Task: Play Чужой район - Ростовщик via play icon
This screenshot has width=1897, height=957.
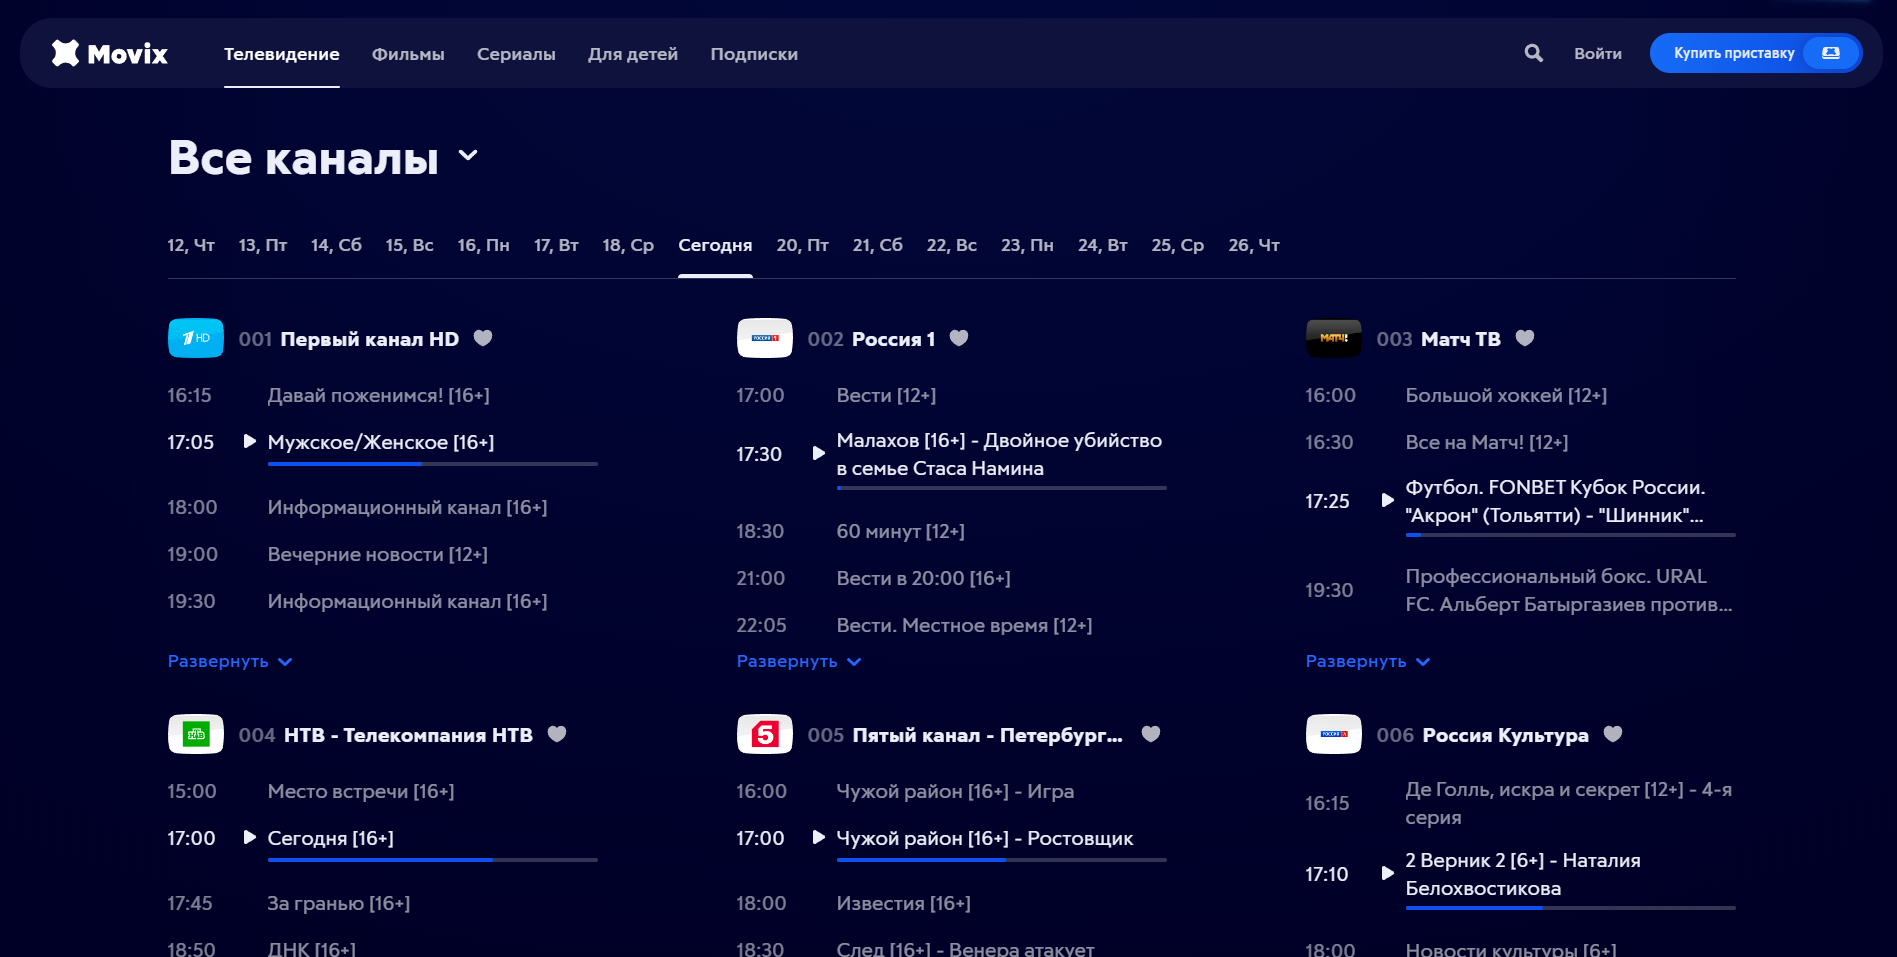Action: (x=819, y=837)
